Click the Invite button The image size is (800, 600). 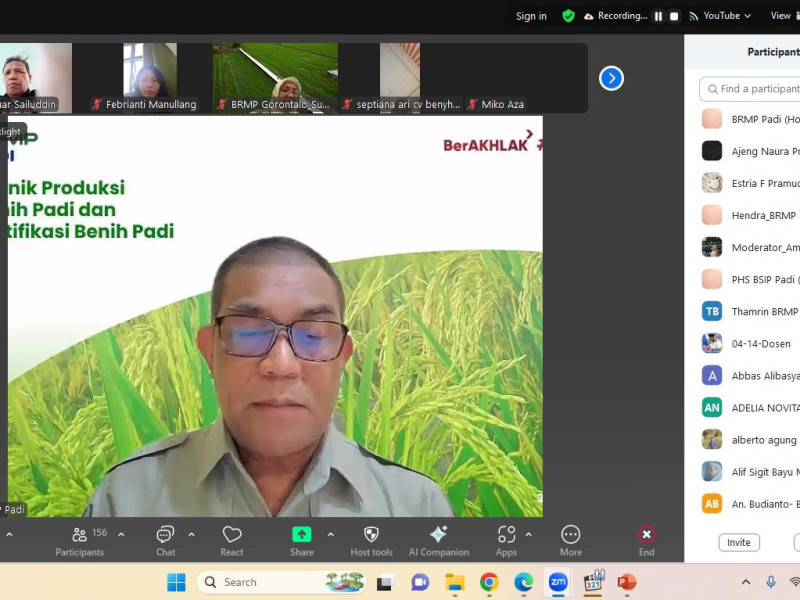click(739, 542)
